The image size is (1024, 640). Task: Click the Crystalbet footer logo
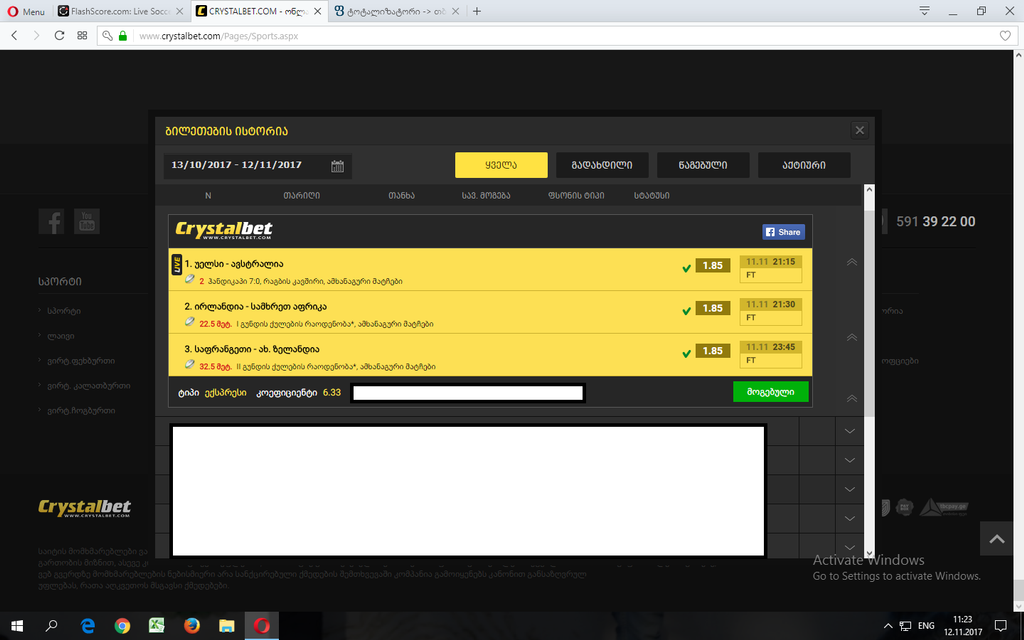click(84, 507)
